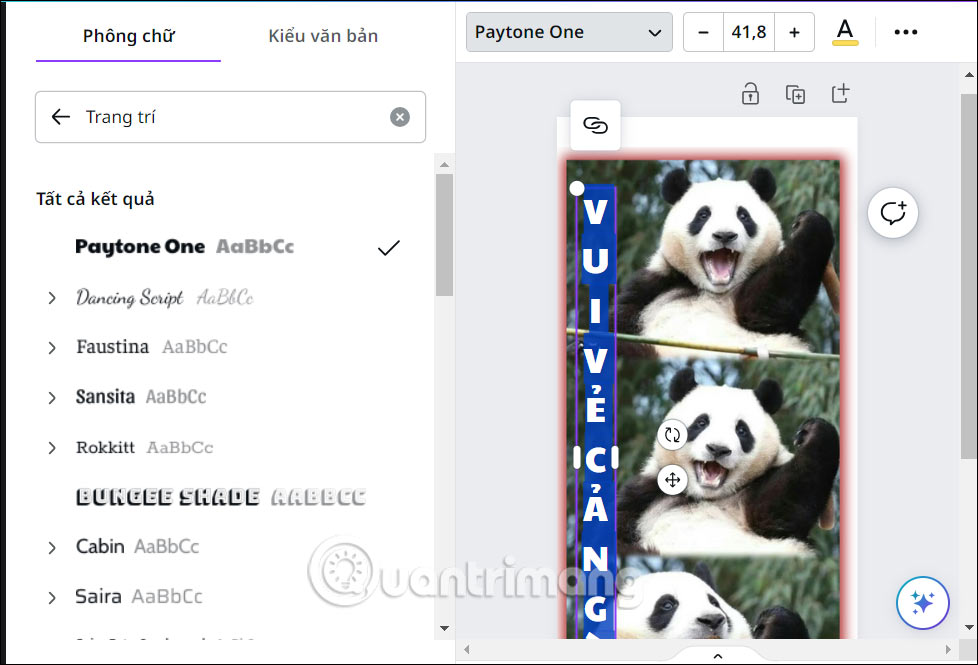This screenshot has height=665, width=978.
Task: Expand the Rokkitt font family
Action: tap(52, 447)
